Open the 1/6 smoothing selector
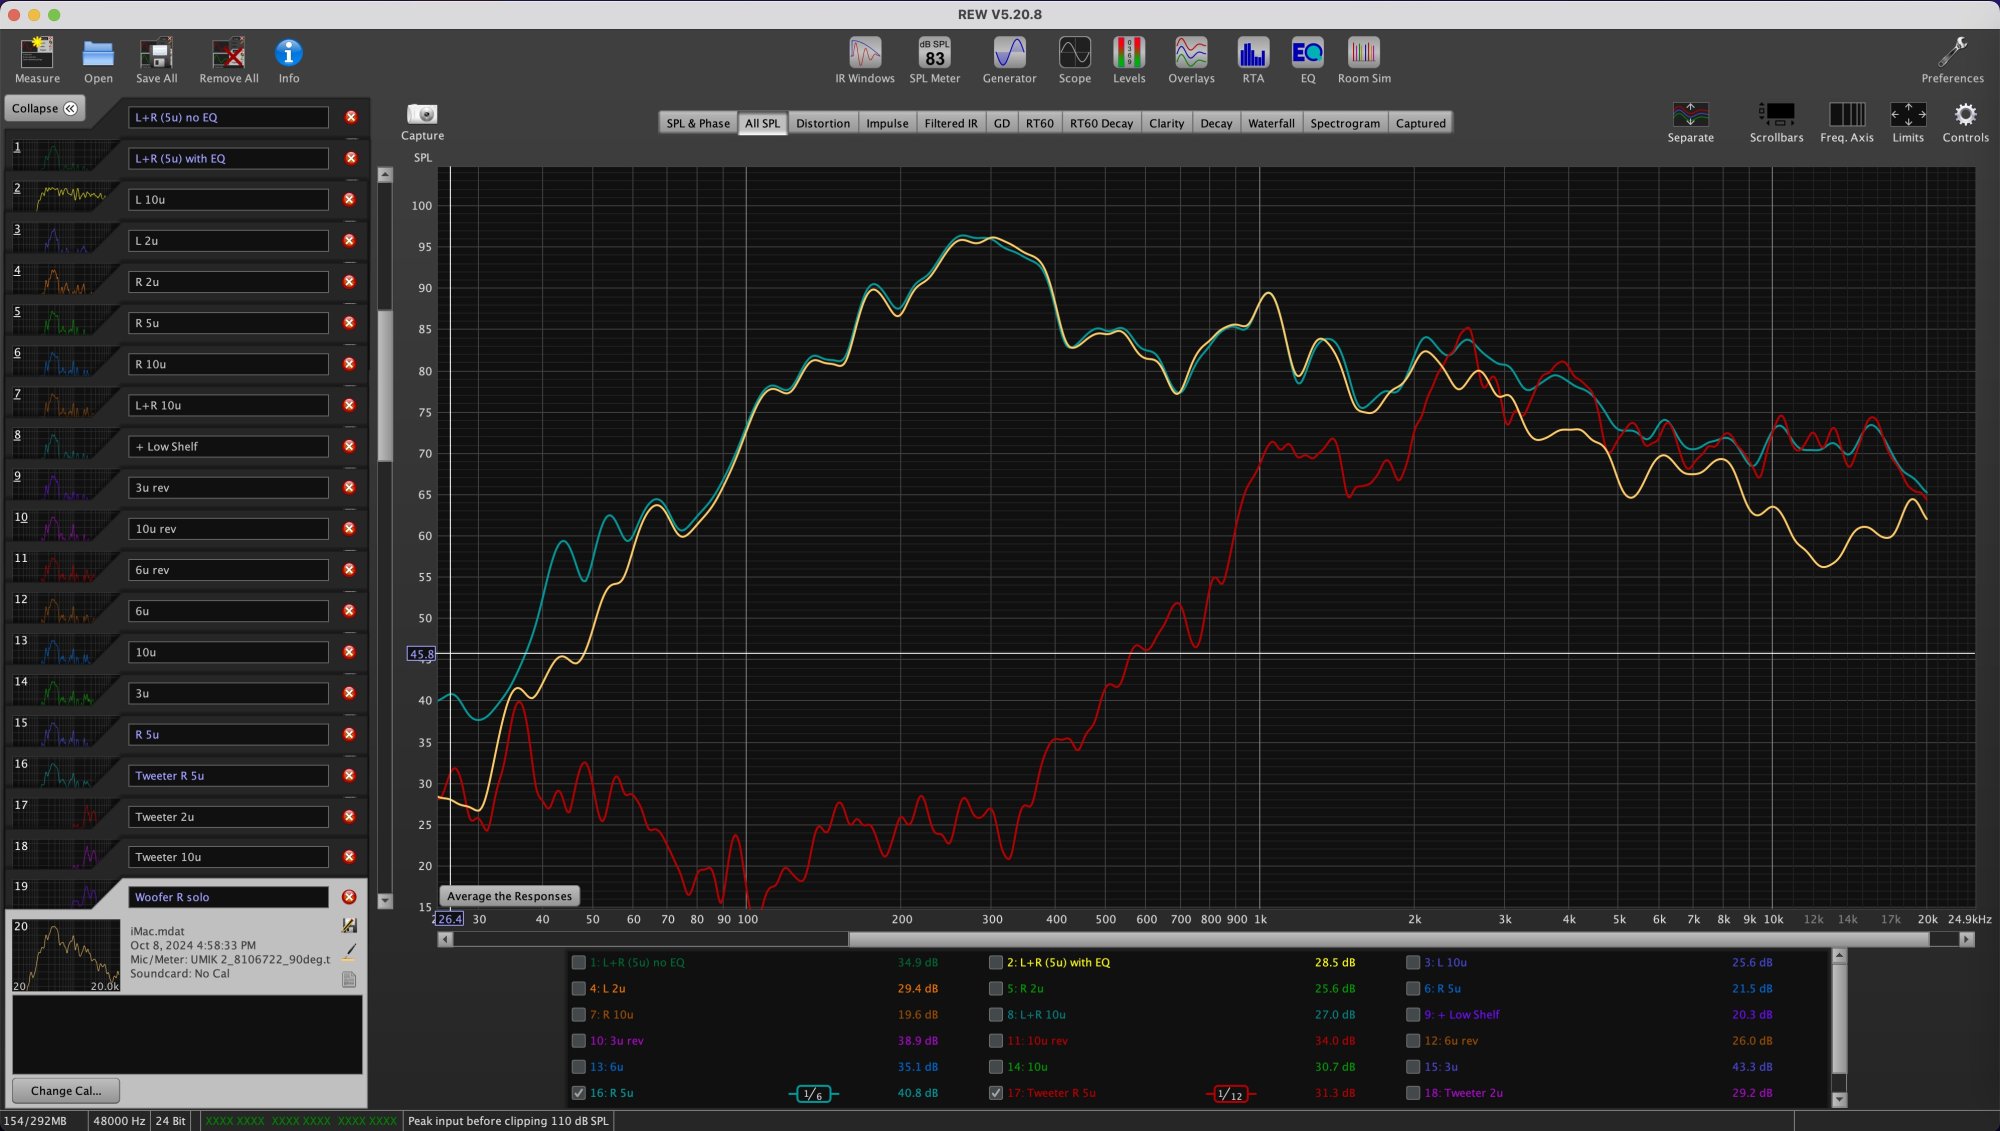Screen dimensions: 2000x1131 [x=813, y=1094]
